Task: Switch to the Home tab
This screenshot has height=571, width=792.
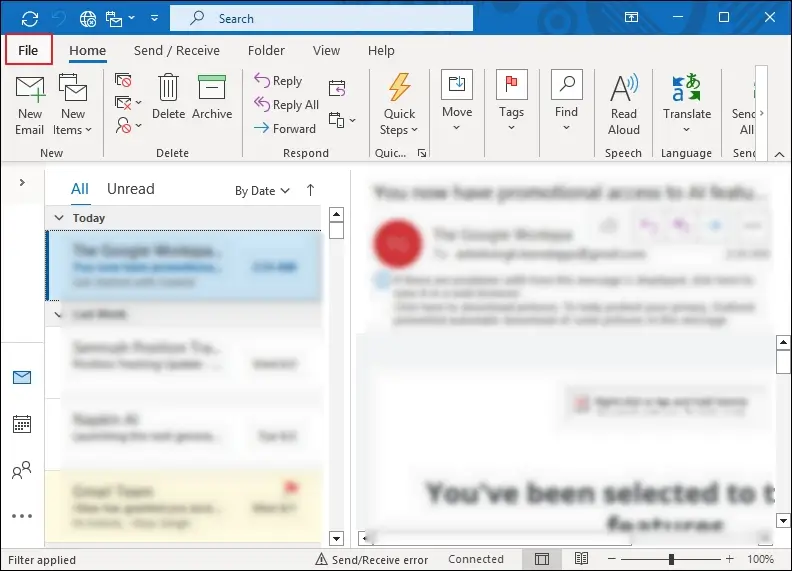Action: pyautogui.click(x=87, y=51)
